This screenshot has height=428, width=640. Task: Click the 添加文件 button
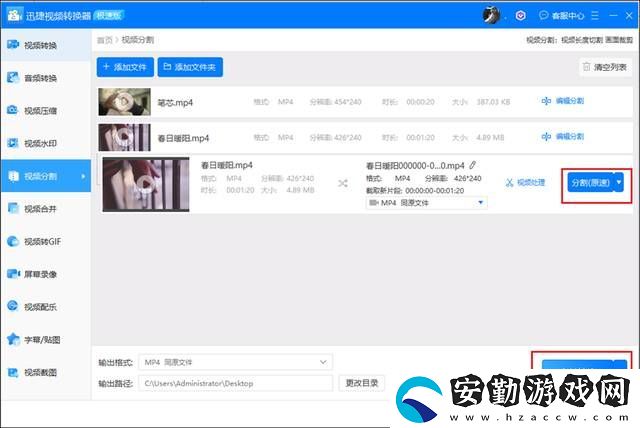click(x=125, y=67)
